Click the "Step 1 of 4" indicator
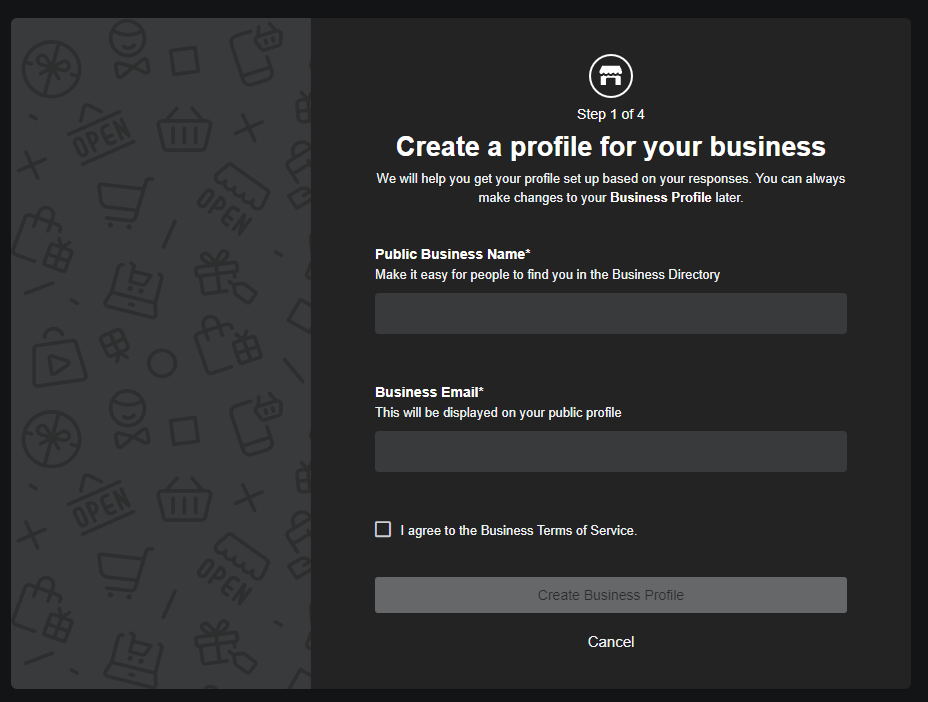 pyautogui.click(x=611, y=114)
